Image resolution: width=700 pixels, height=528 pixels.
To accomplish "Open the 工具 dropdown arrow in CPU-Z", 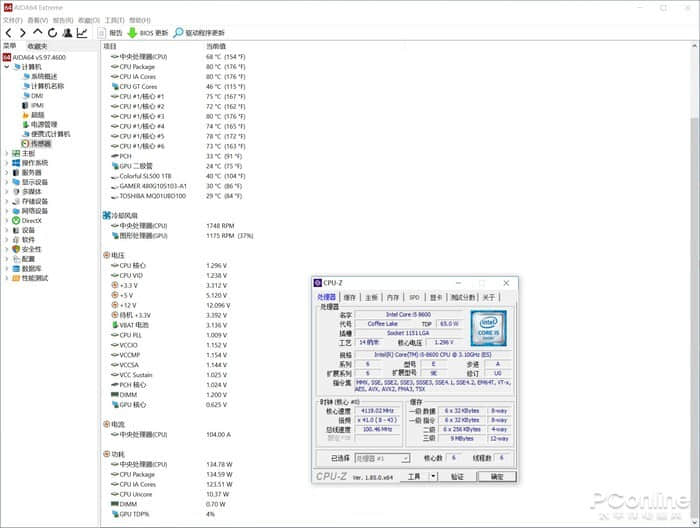I will click(x=433, y=477).
